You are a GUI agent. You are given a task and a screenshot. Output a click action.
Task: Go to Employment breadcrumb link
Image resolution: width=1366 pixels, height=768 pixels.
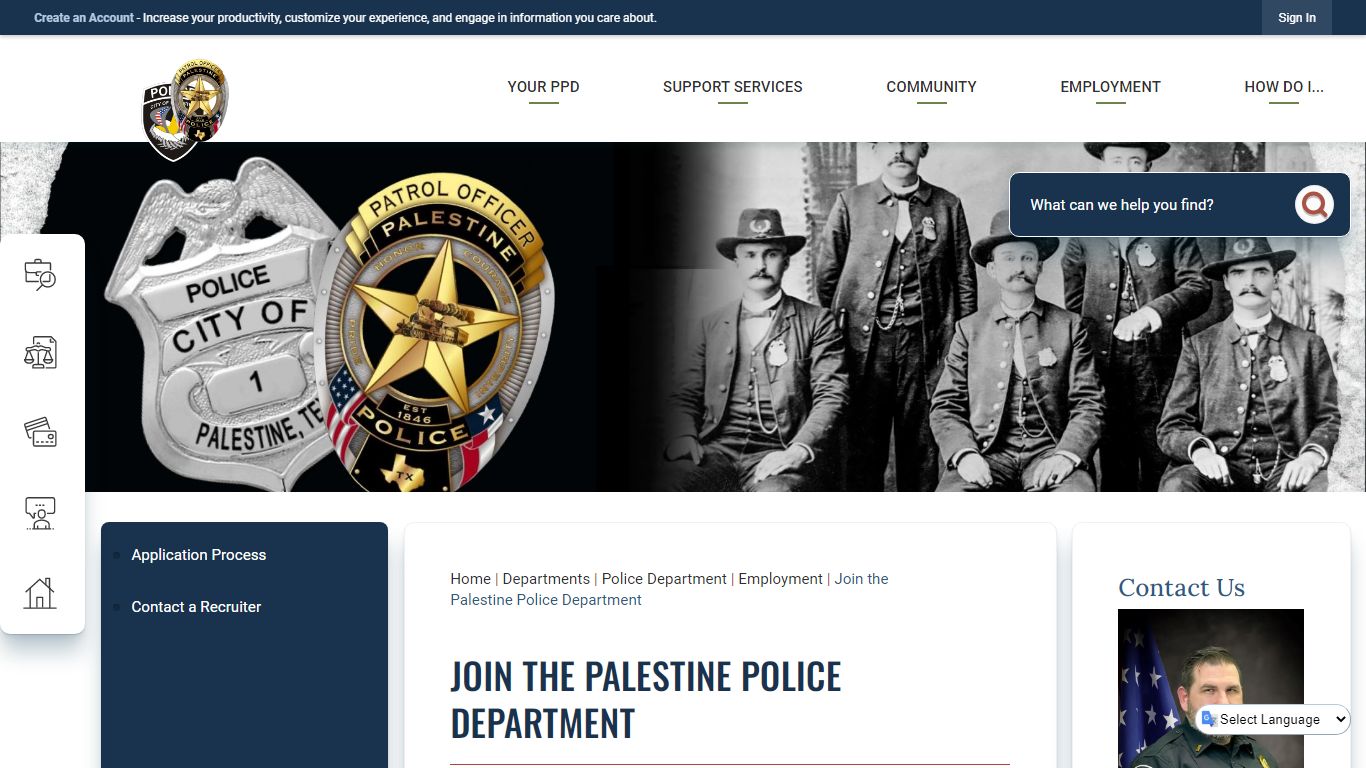[780, 579]
